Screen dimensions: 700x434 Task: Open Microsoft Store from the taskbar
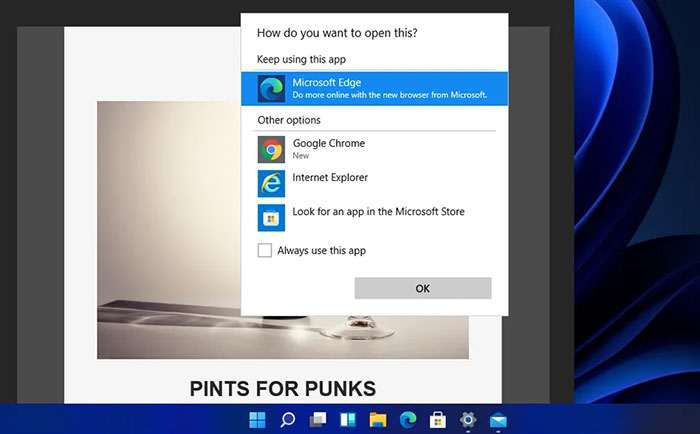tap(438, 420)
